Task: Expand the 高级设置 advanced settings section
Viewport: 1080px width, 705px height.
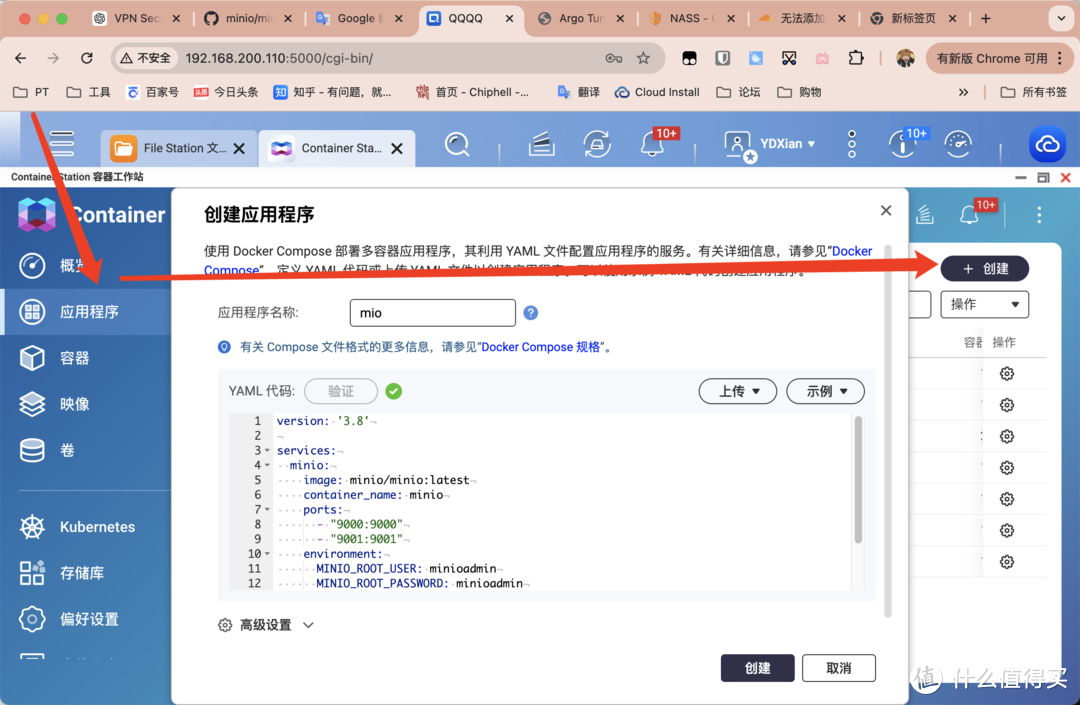Action: tap(265, 624)
